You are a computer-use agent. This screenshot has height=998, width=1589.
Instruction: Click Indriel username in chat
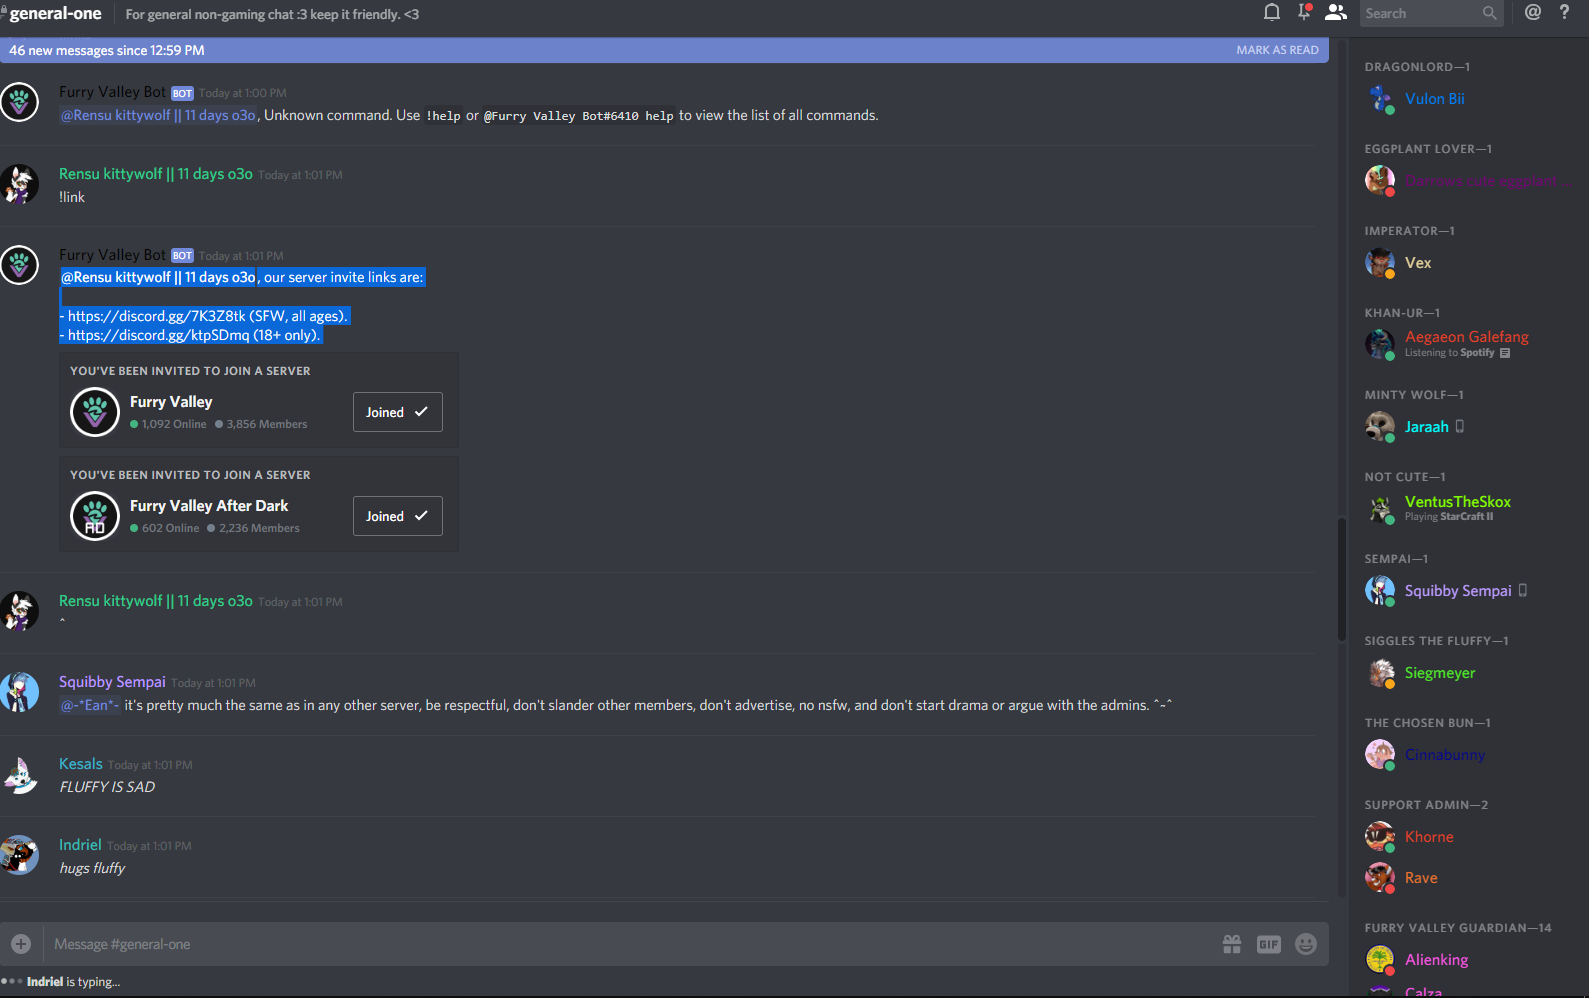point(80,845)
